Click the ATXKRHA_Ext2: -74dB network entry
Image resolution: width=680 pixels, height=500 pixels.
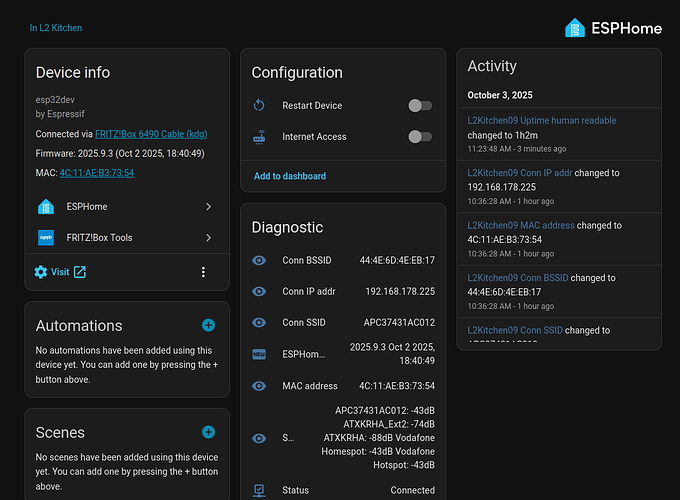coord(389,424)
